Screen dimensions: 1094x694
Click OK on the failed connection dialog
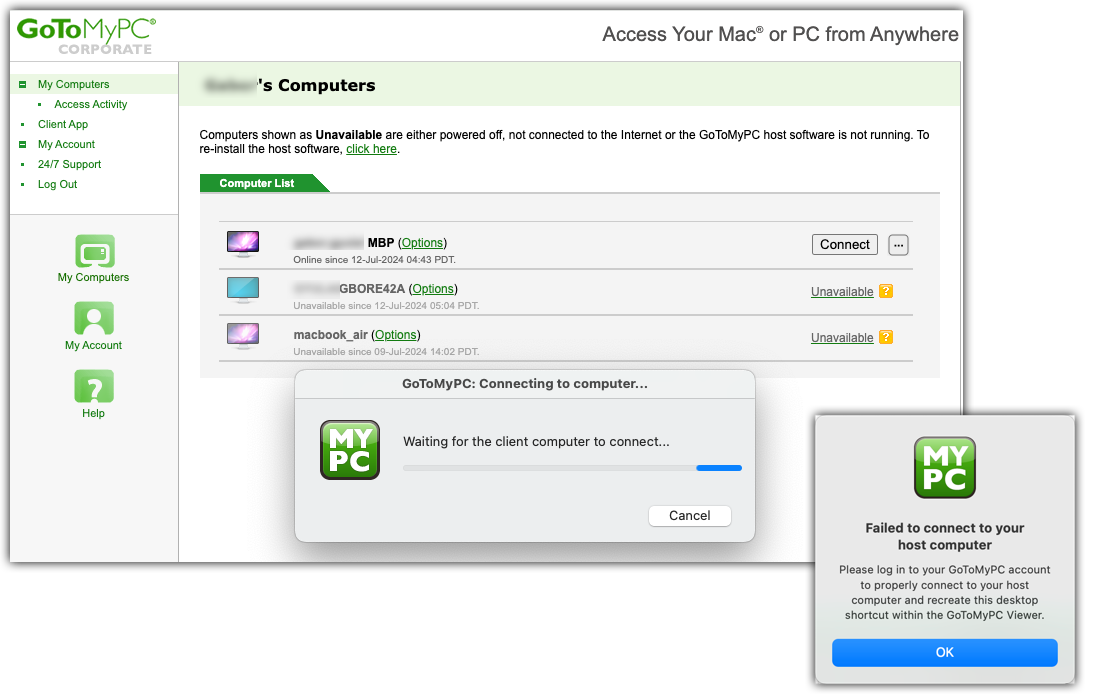coord(945,653)
